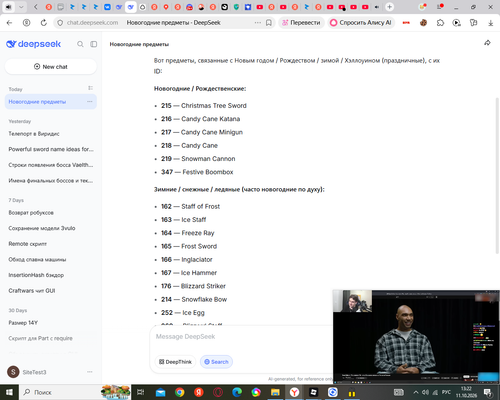This screenshot has width=500, height=400.
Task: Open the Обход спавна машины chat
Action: (x=37, y=259)
